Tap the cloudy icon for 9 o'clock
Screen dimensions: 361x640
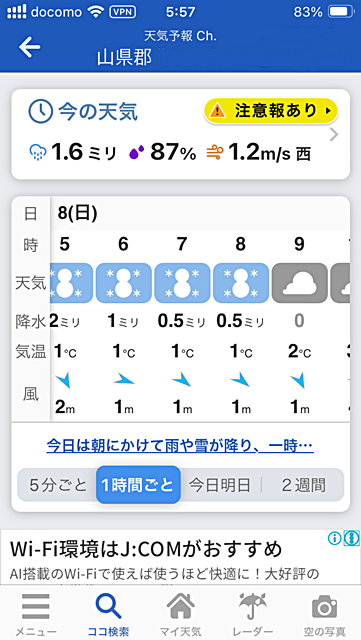299,282
